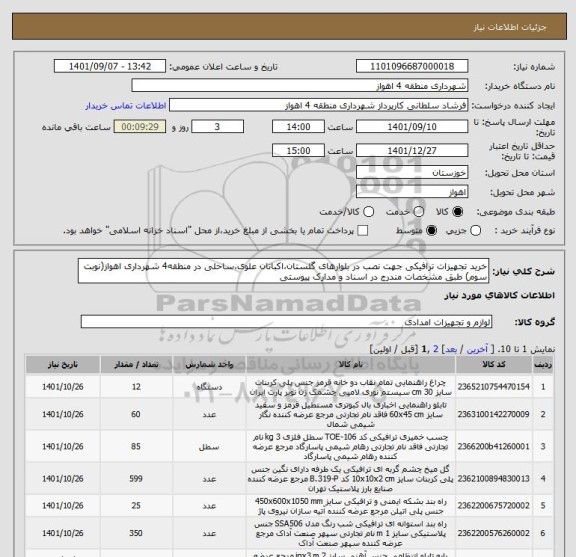Click item code 2363100142270009
Image resolution: width=576 pixels, height=557 pixels.
[494, 414]
